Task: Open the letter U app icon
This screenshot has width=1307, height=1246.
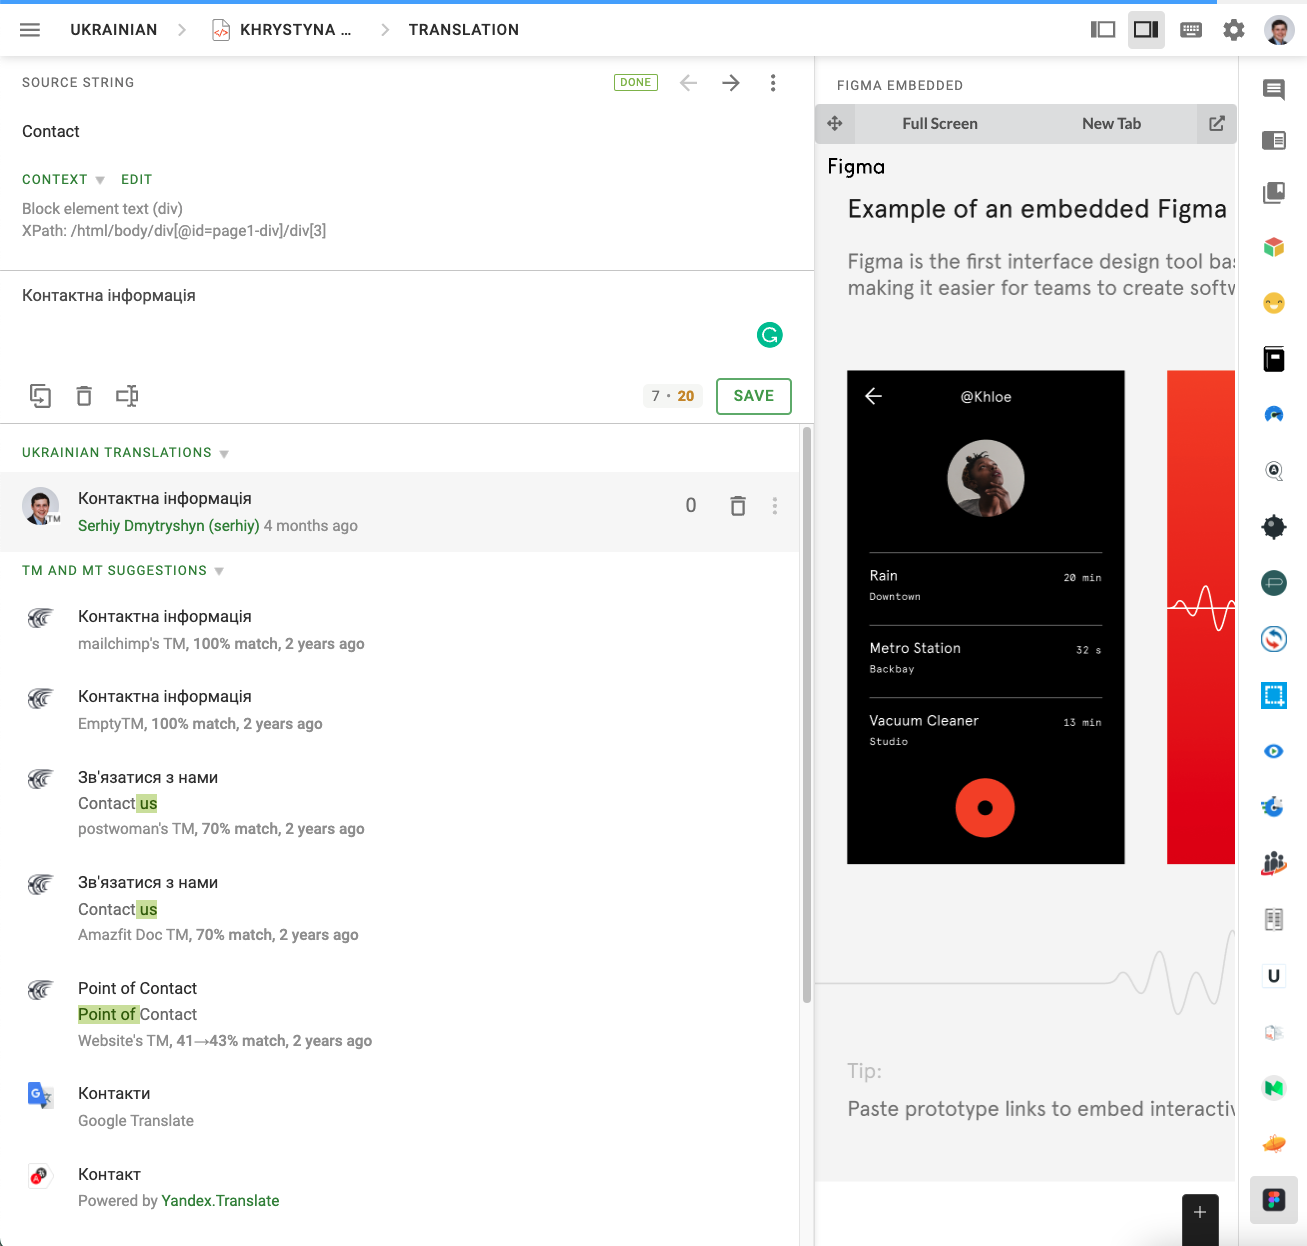Action: click(1274, 976)
